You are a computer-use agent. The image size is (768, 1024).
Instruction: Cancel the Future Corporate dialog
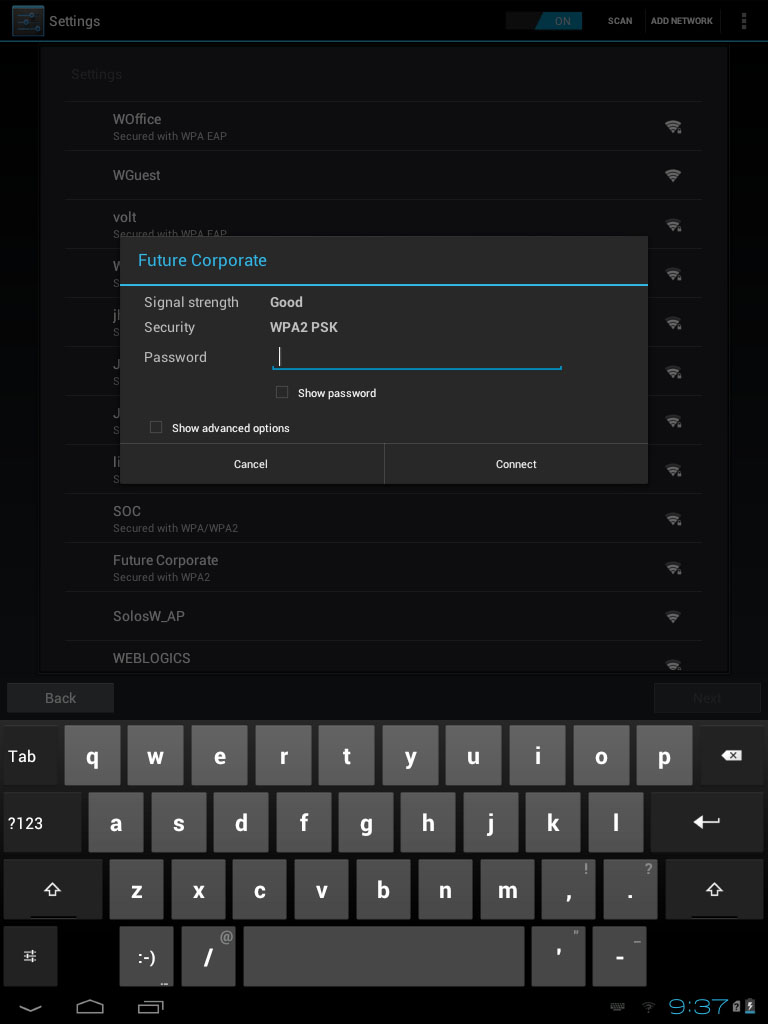coord(251,464)
